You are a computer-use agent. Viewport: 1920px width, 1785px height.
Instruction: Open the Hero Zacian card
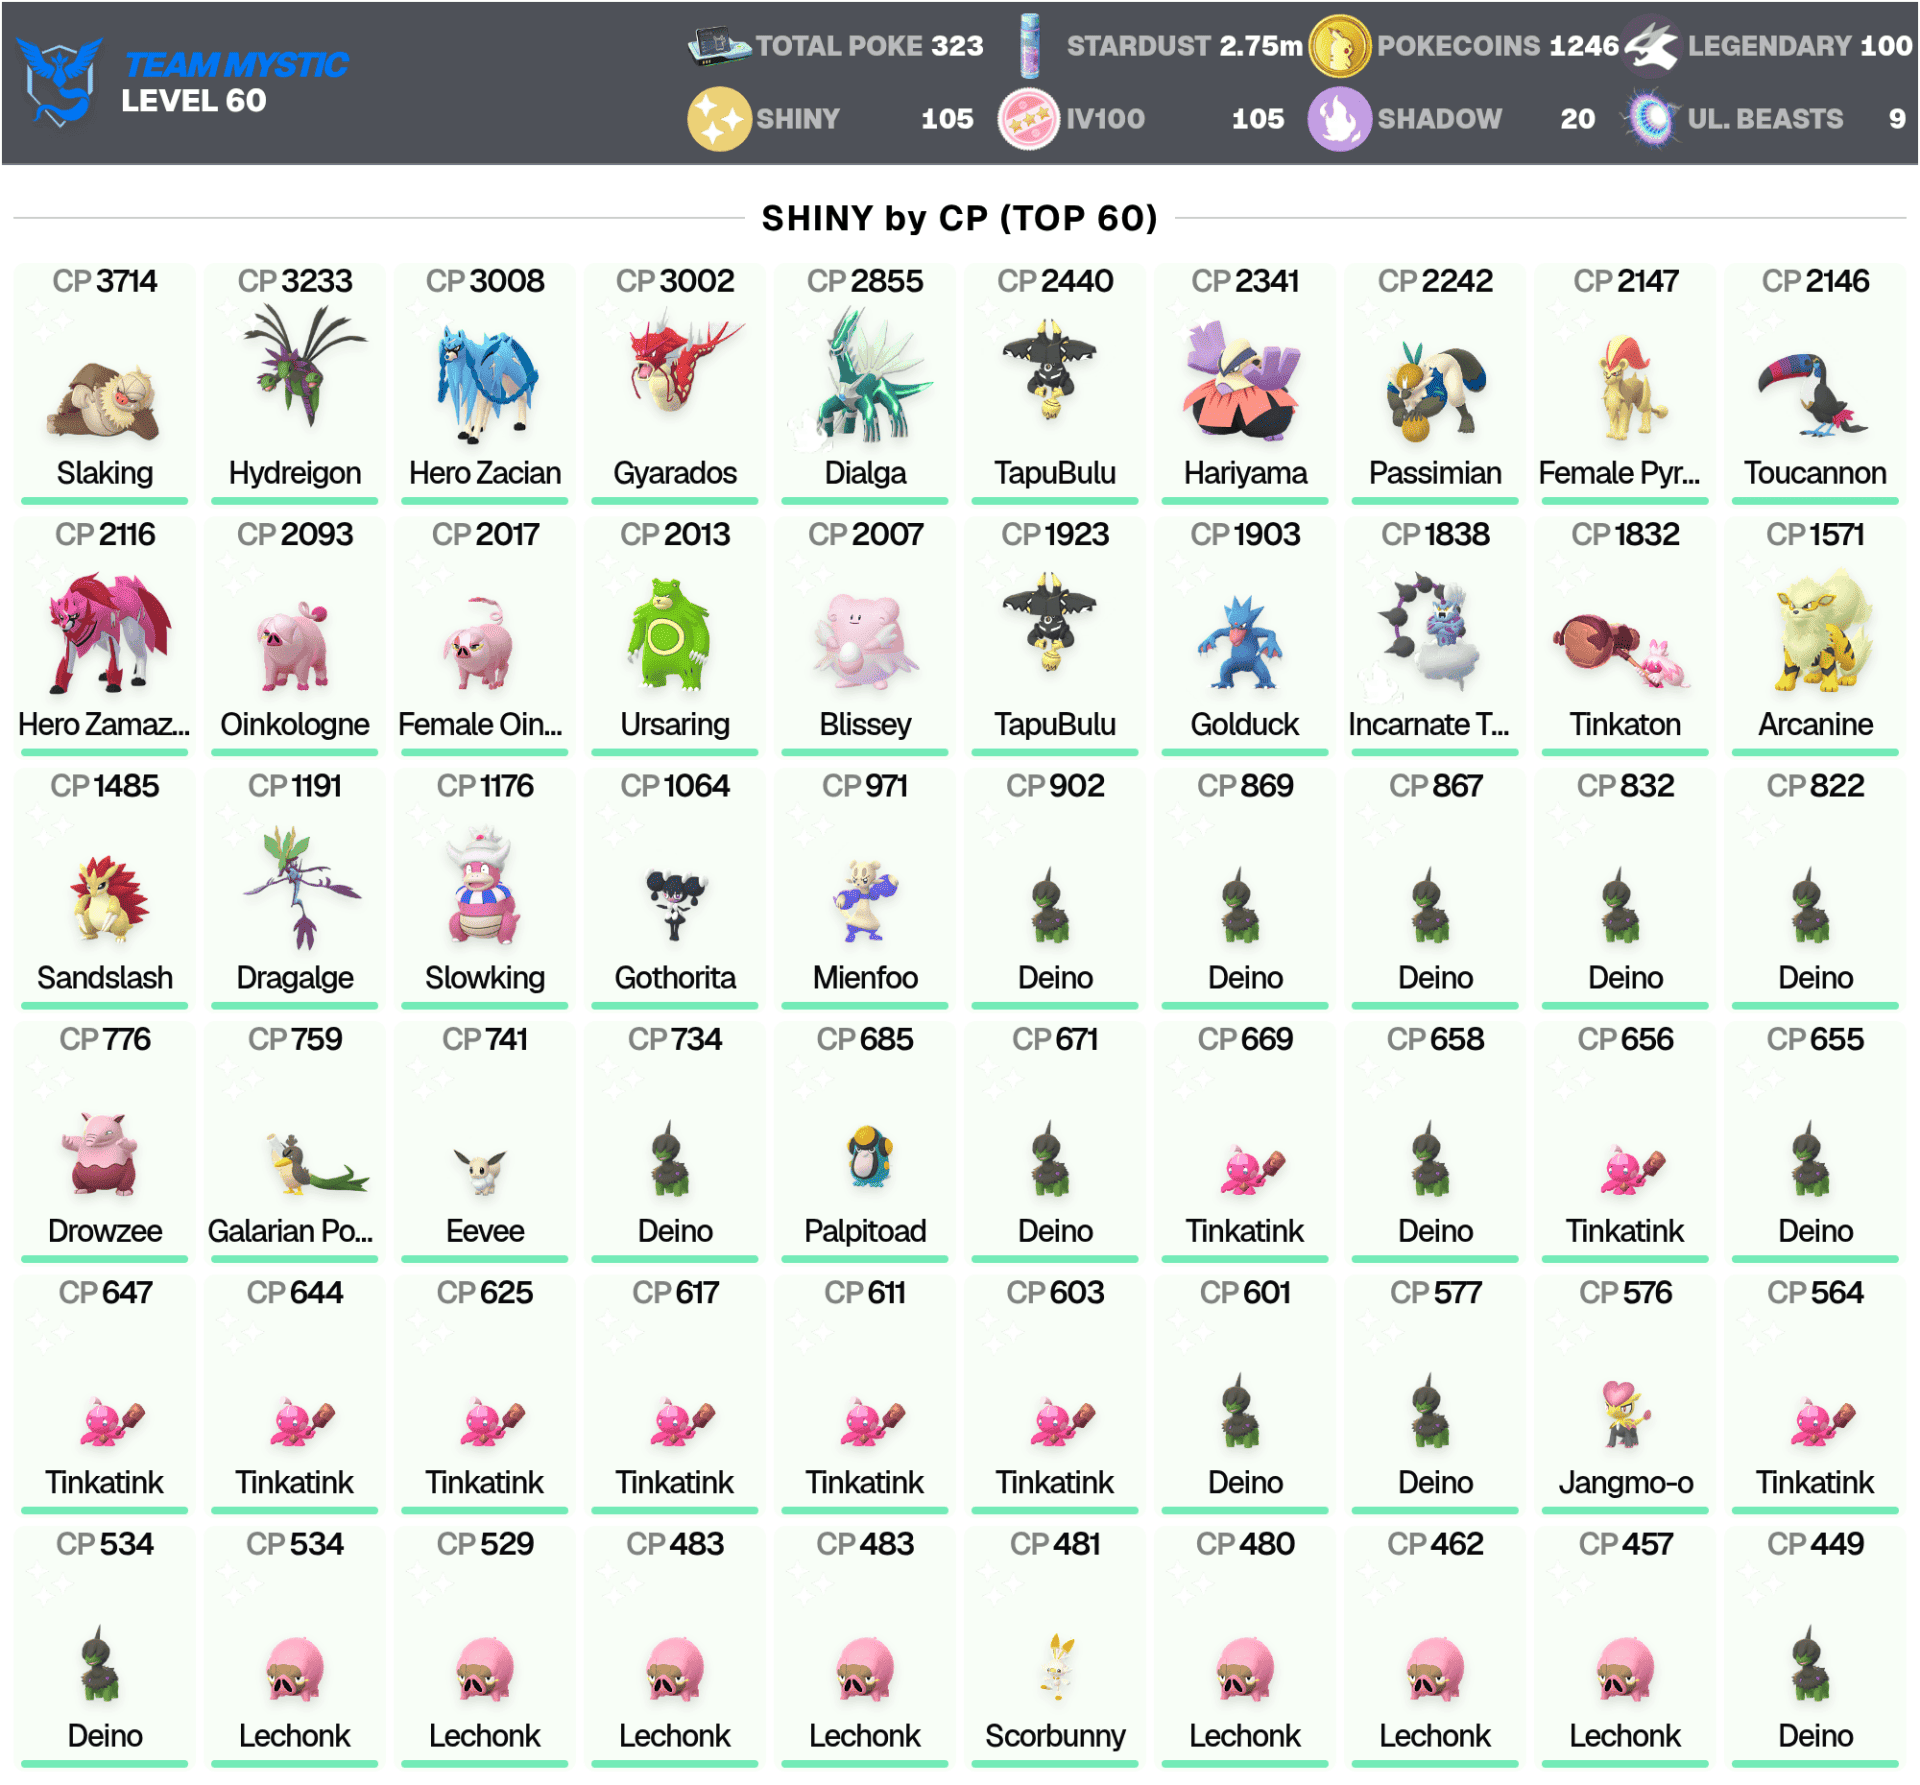485,383
